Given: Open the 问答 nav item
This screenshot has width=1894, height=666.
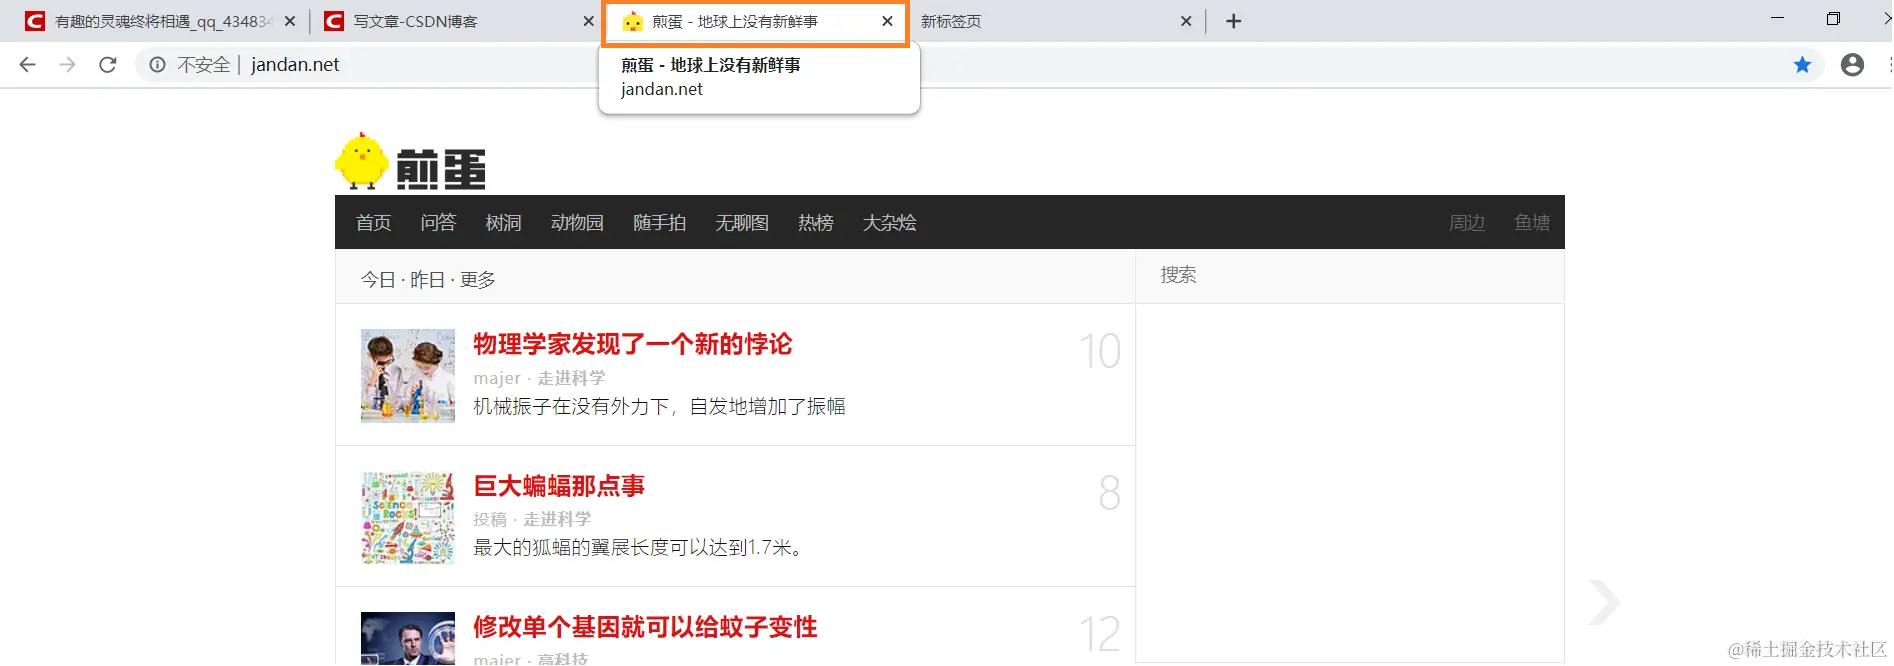Looking at the screenshot, I should coord(438,222).
